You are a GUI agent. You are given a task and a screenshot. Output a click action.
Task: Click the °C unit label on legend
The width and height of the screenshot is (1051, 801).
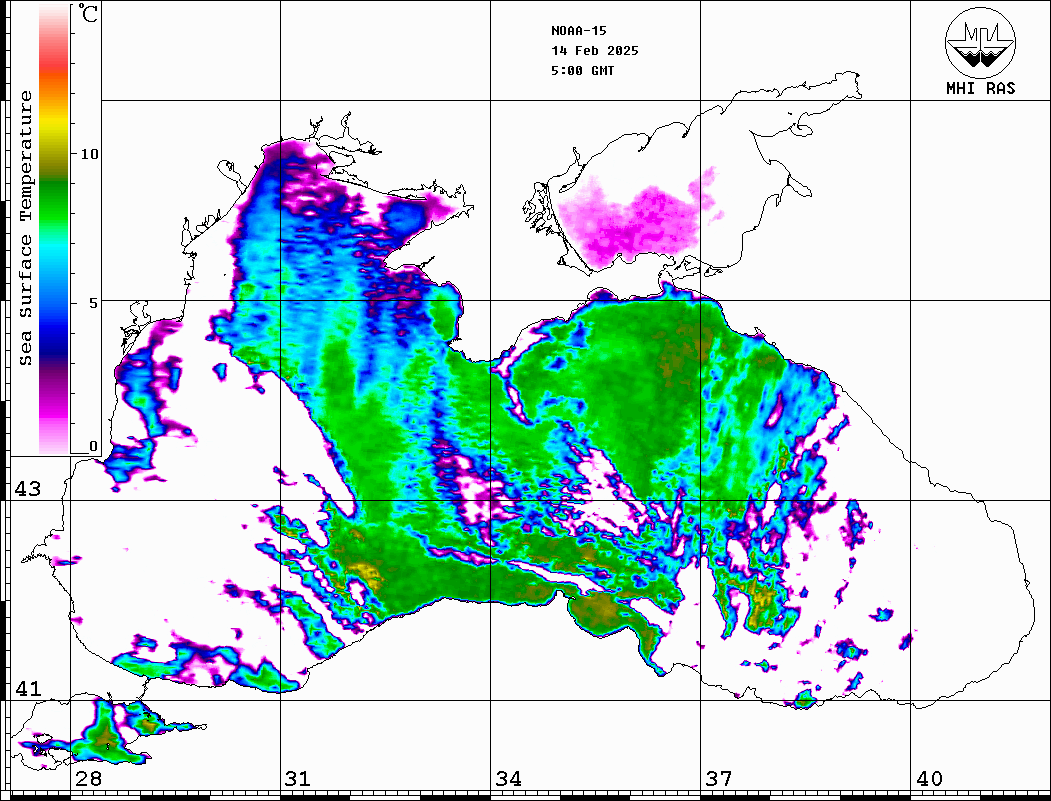click(x=88, y=13)
